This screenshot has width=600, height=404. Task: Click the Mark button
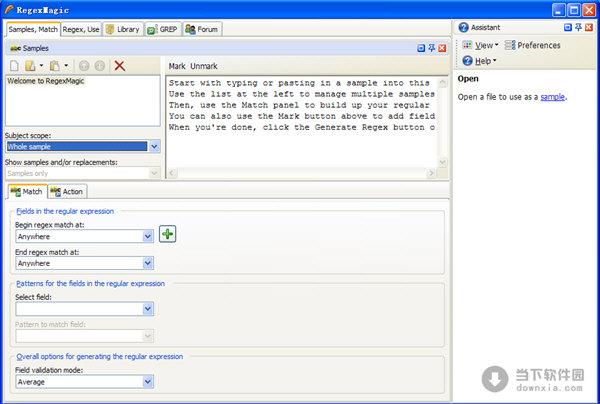(177, 66)
